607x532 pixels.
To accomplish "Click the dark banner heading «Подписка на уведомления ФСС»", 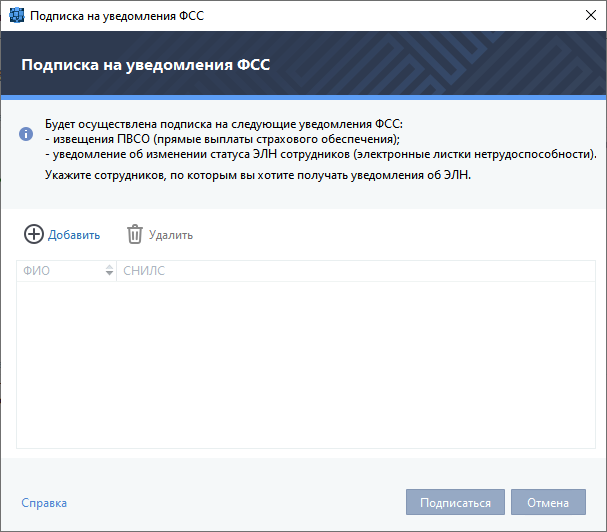I will (x=146, y=65).
